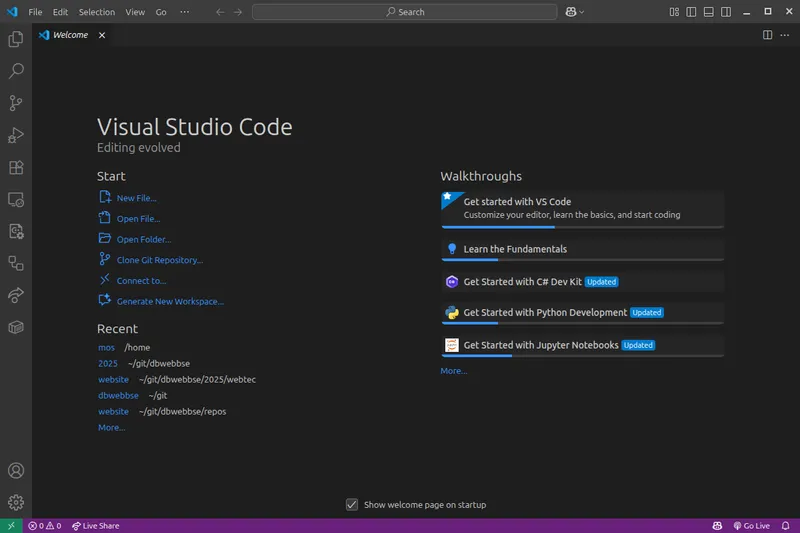Click the Clone Git Repository... link
The height and width of the screenshot is (533, 800).
[x=159, y=260]
